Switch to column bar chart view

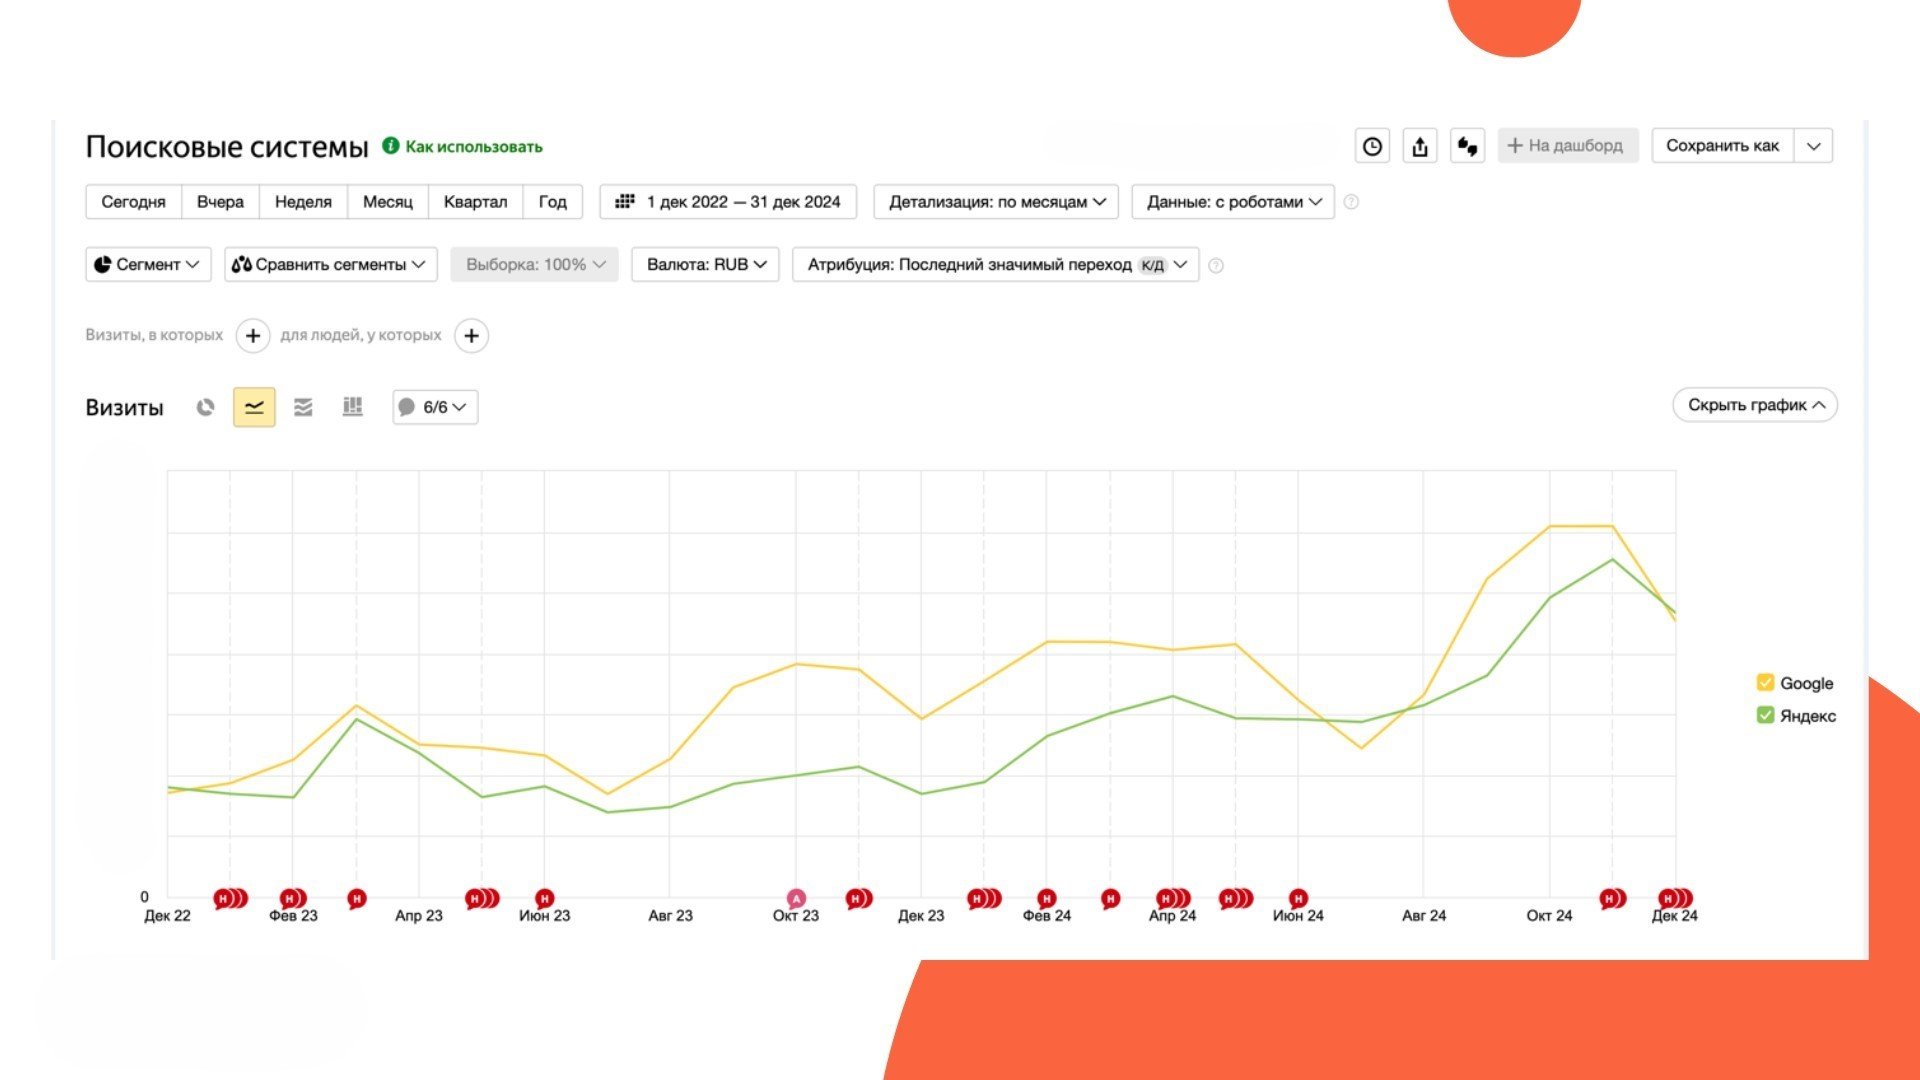[x=352, y=407]
